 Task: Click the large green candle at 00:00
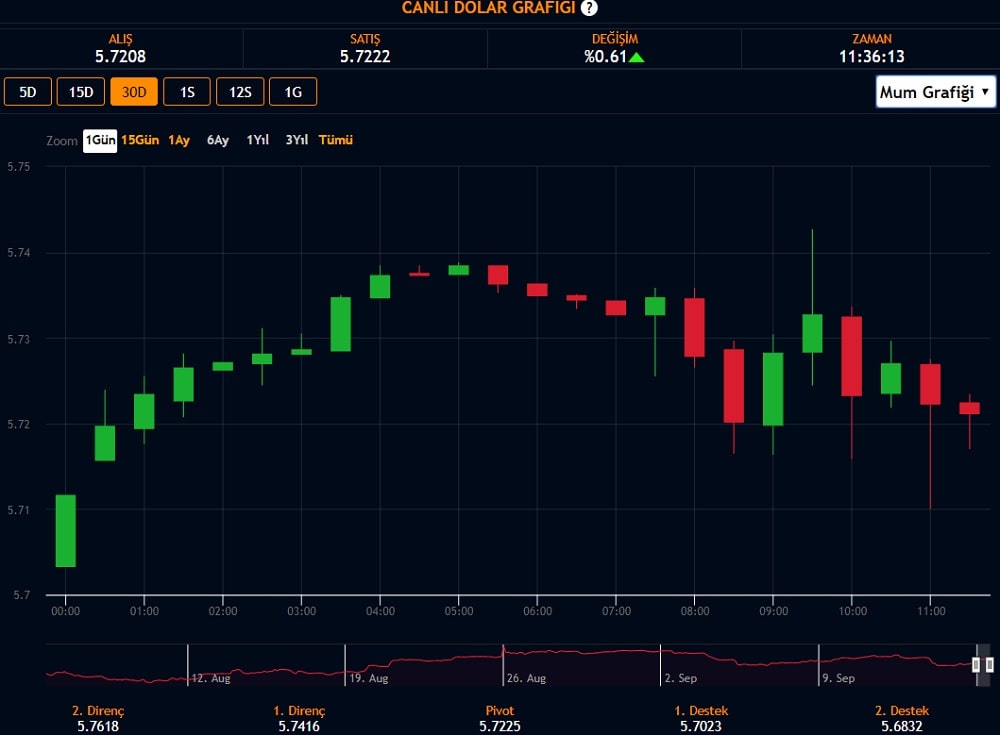click(x=66, y=531)
